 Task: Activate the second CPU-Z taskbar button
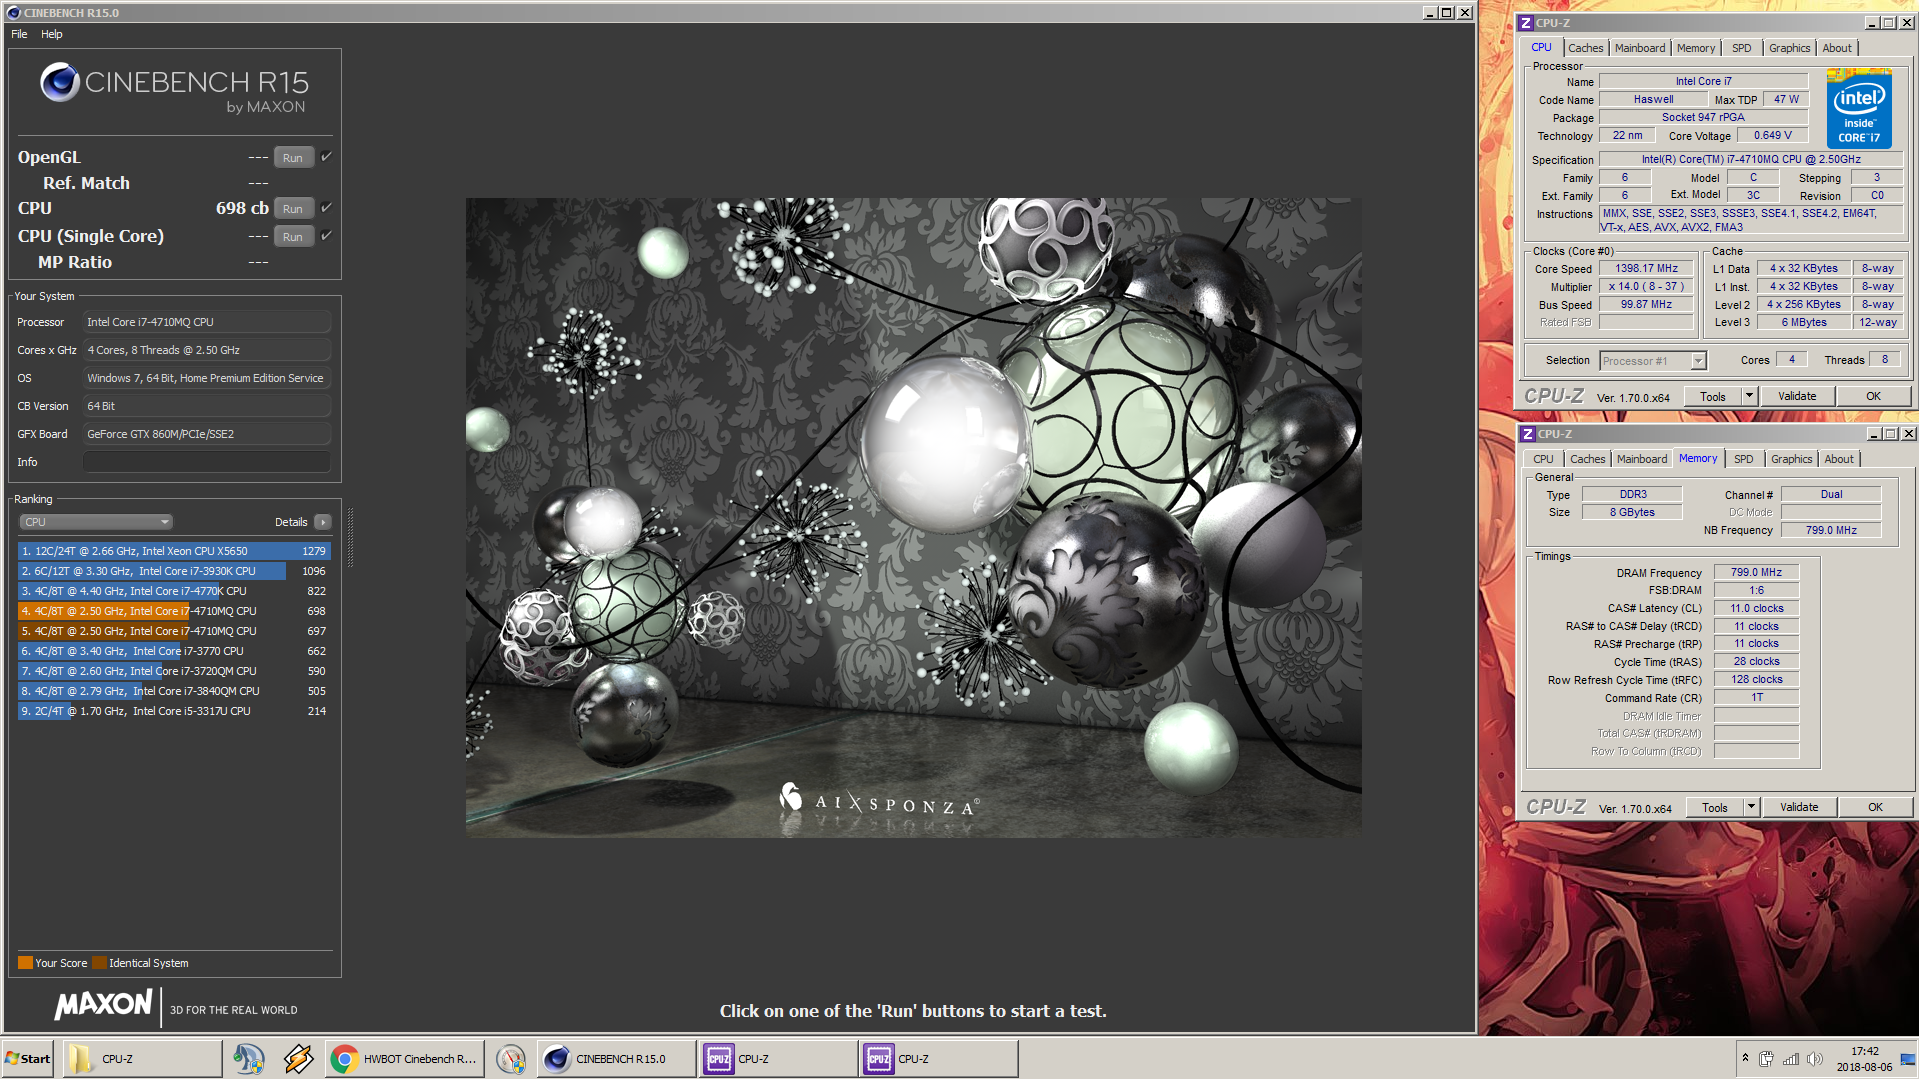[x=939, y=1058]
